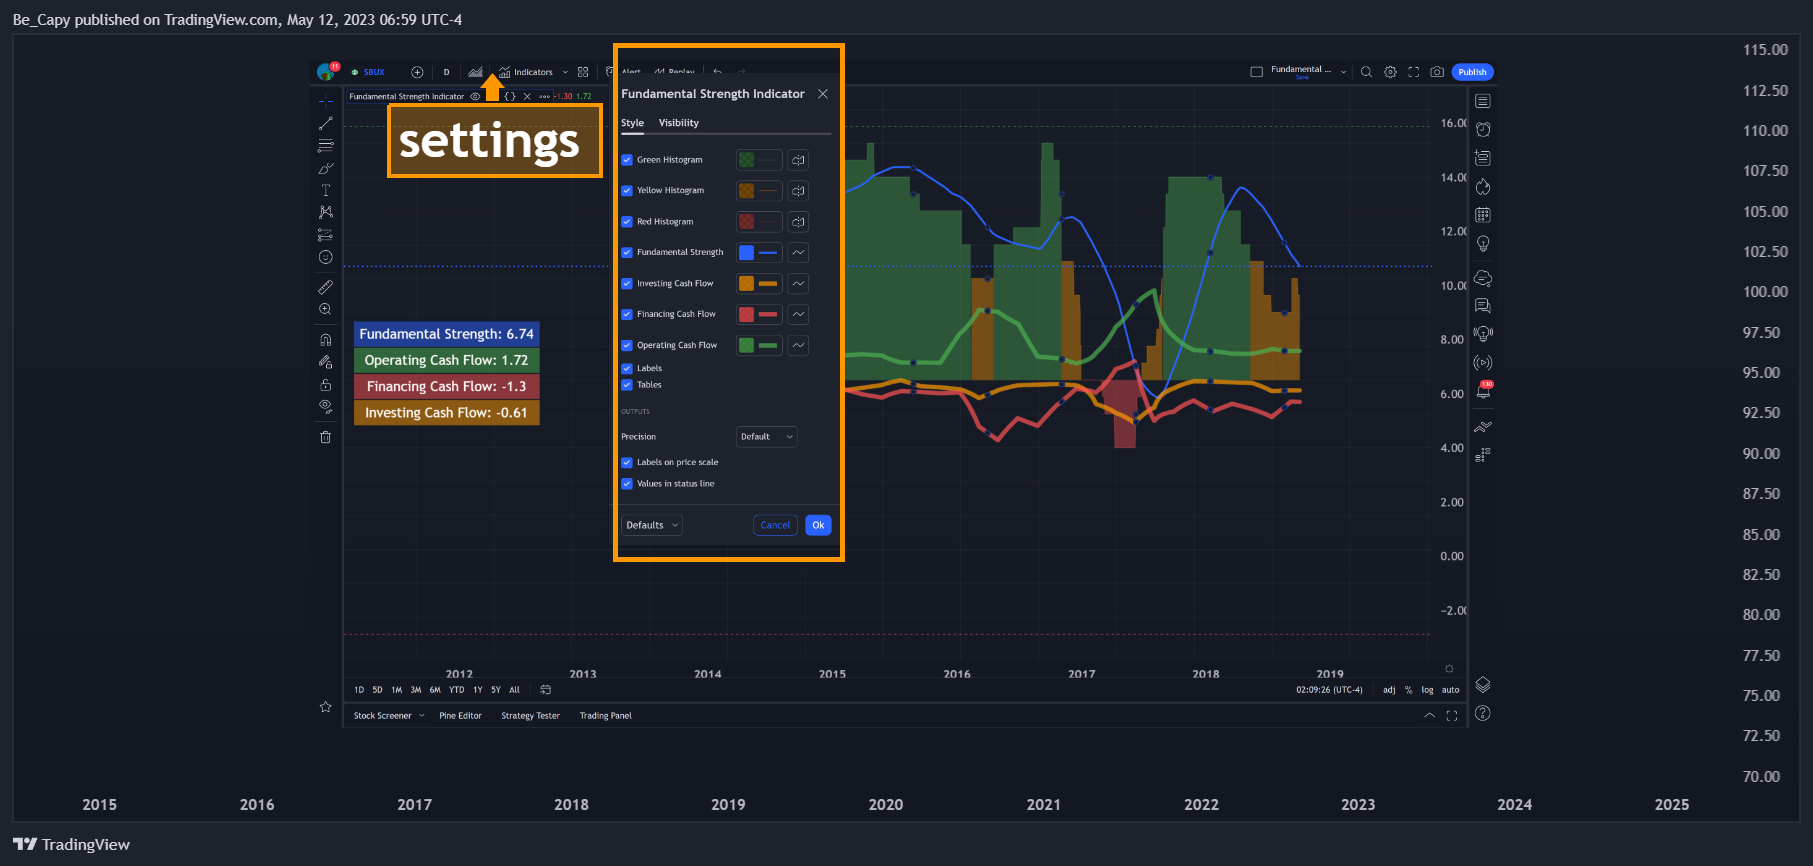Click the Green Histogram color swatch
Viewport: 1813px width, 866px height.
point(747,160)
